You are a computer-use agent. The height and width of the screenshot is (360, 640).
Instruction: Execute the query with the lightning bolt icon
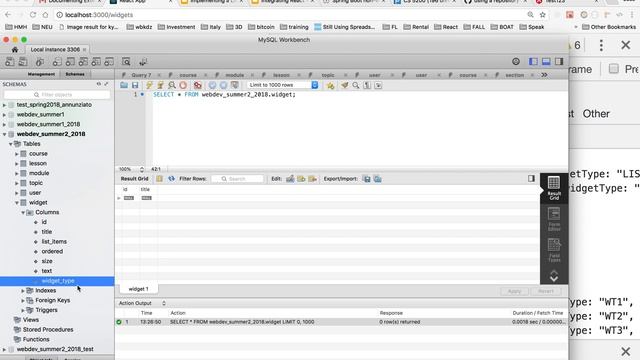tap(149, 85)
